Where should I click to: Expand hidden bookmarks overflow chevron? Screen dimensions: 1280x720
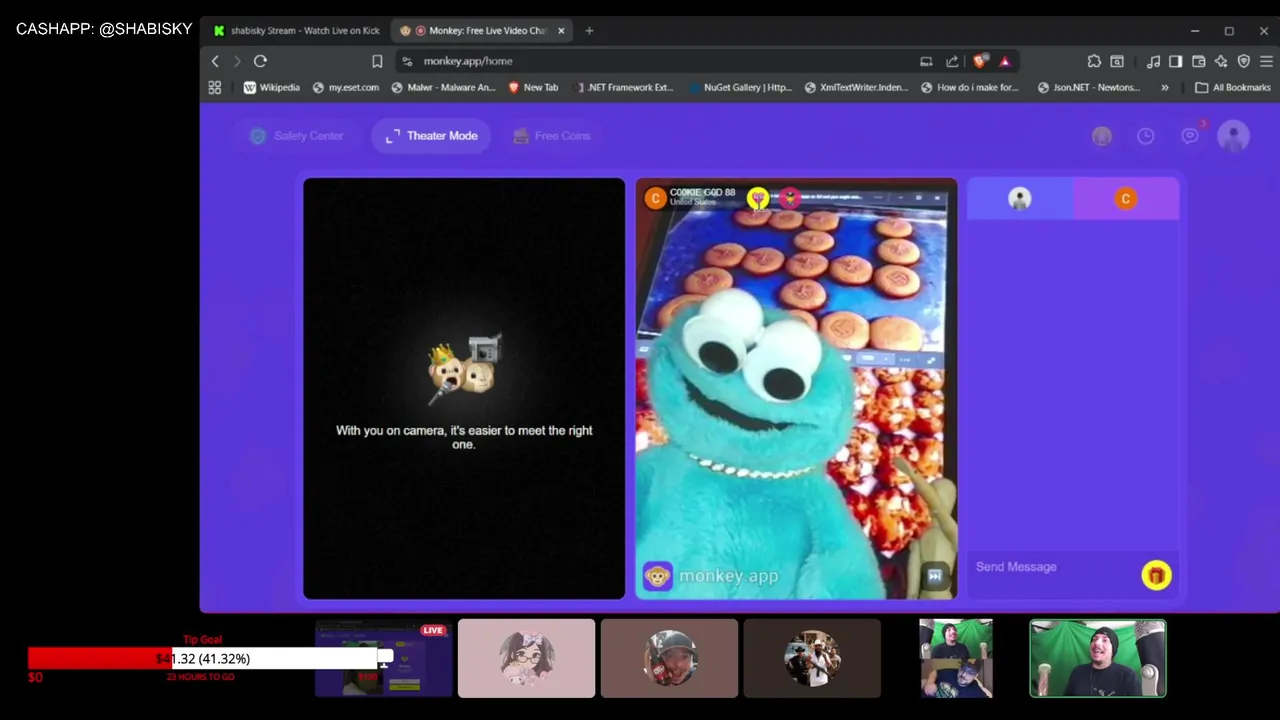coord(1165,88)
